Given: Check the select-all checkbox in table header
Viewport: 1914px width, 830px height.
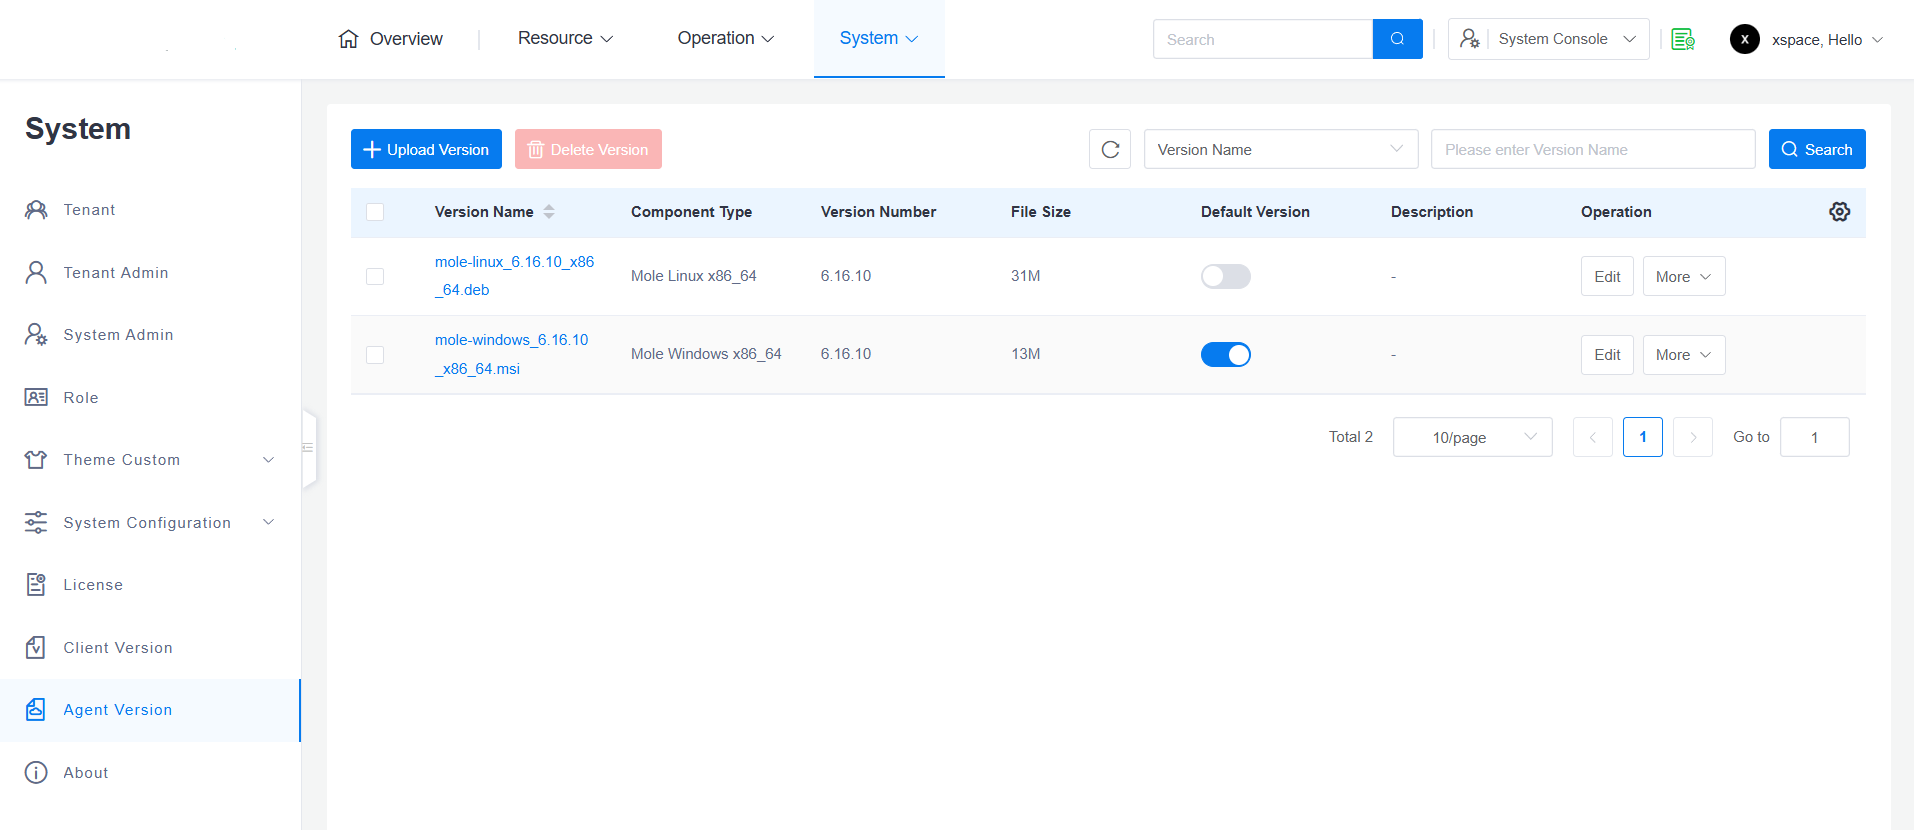Looking at the screenshot, I should 375,212.
